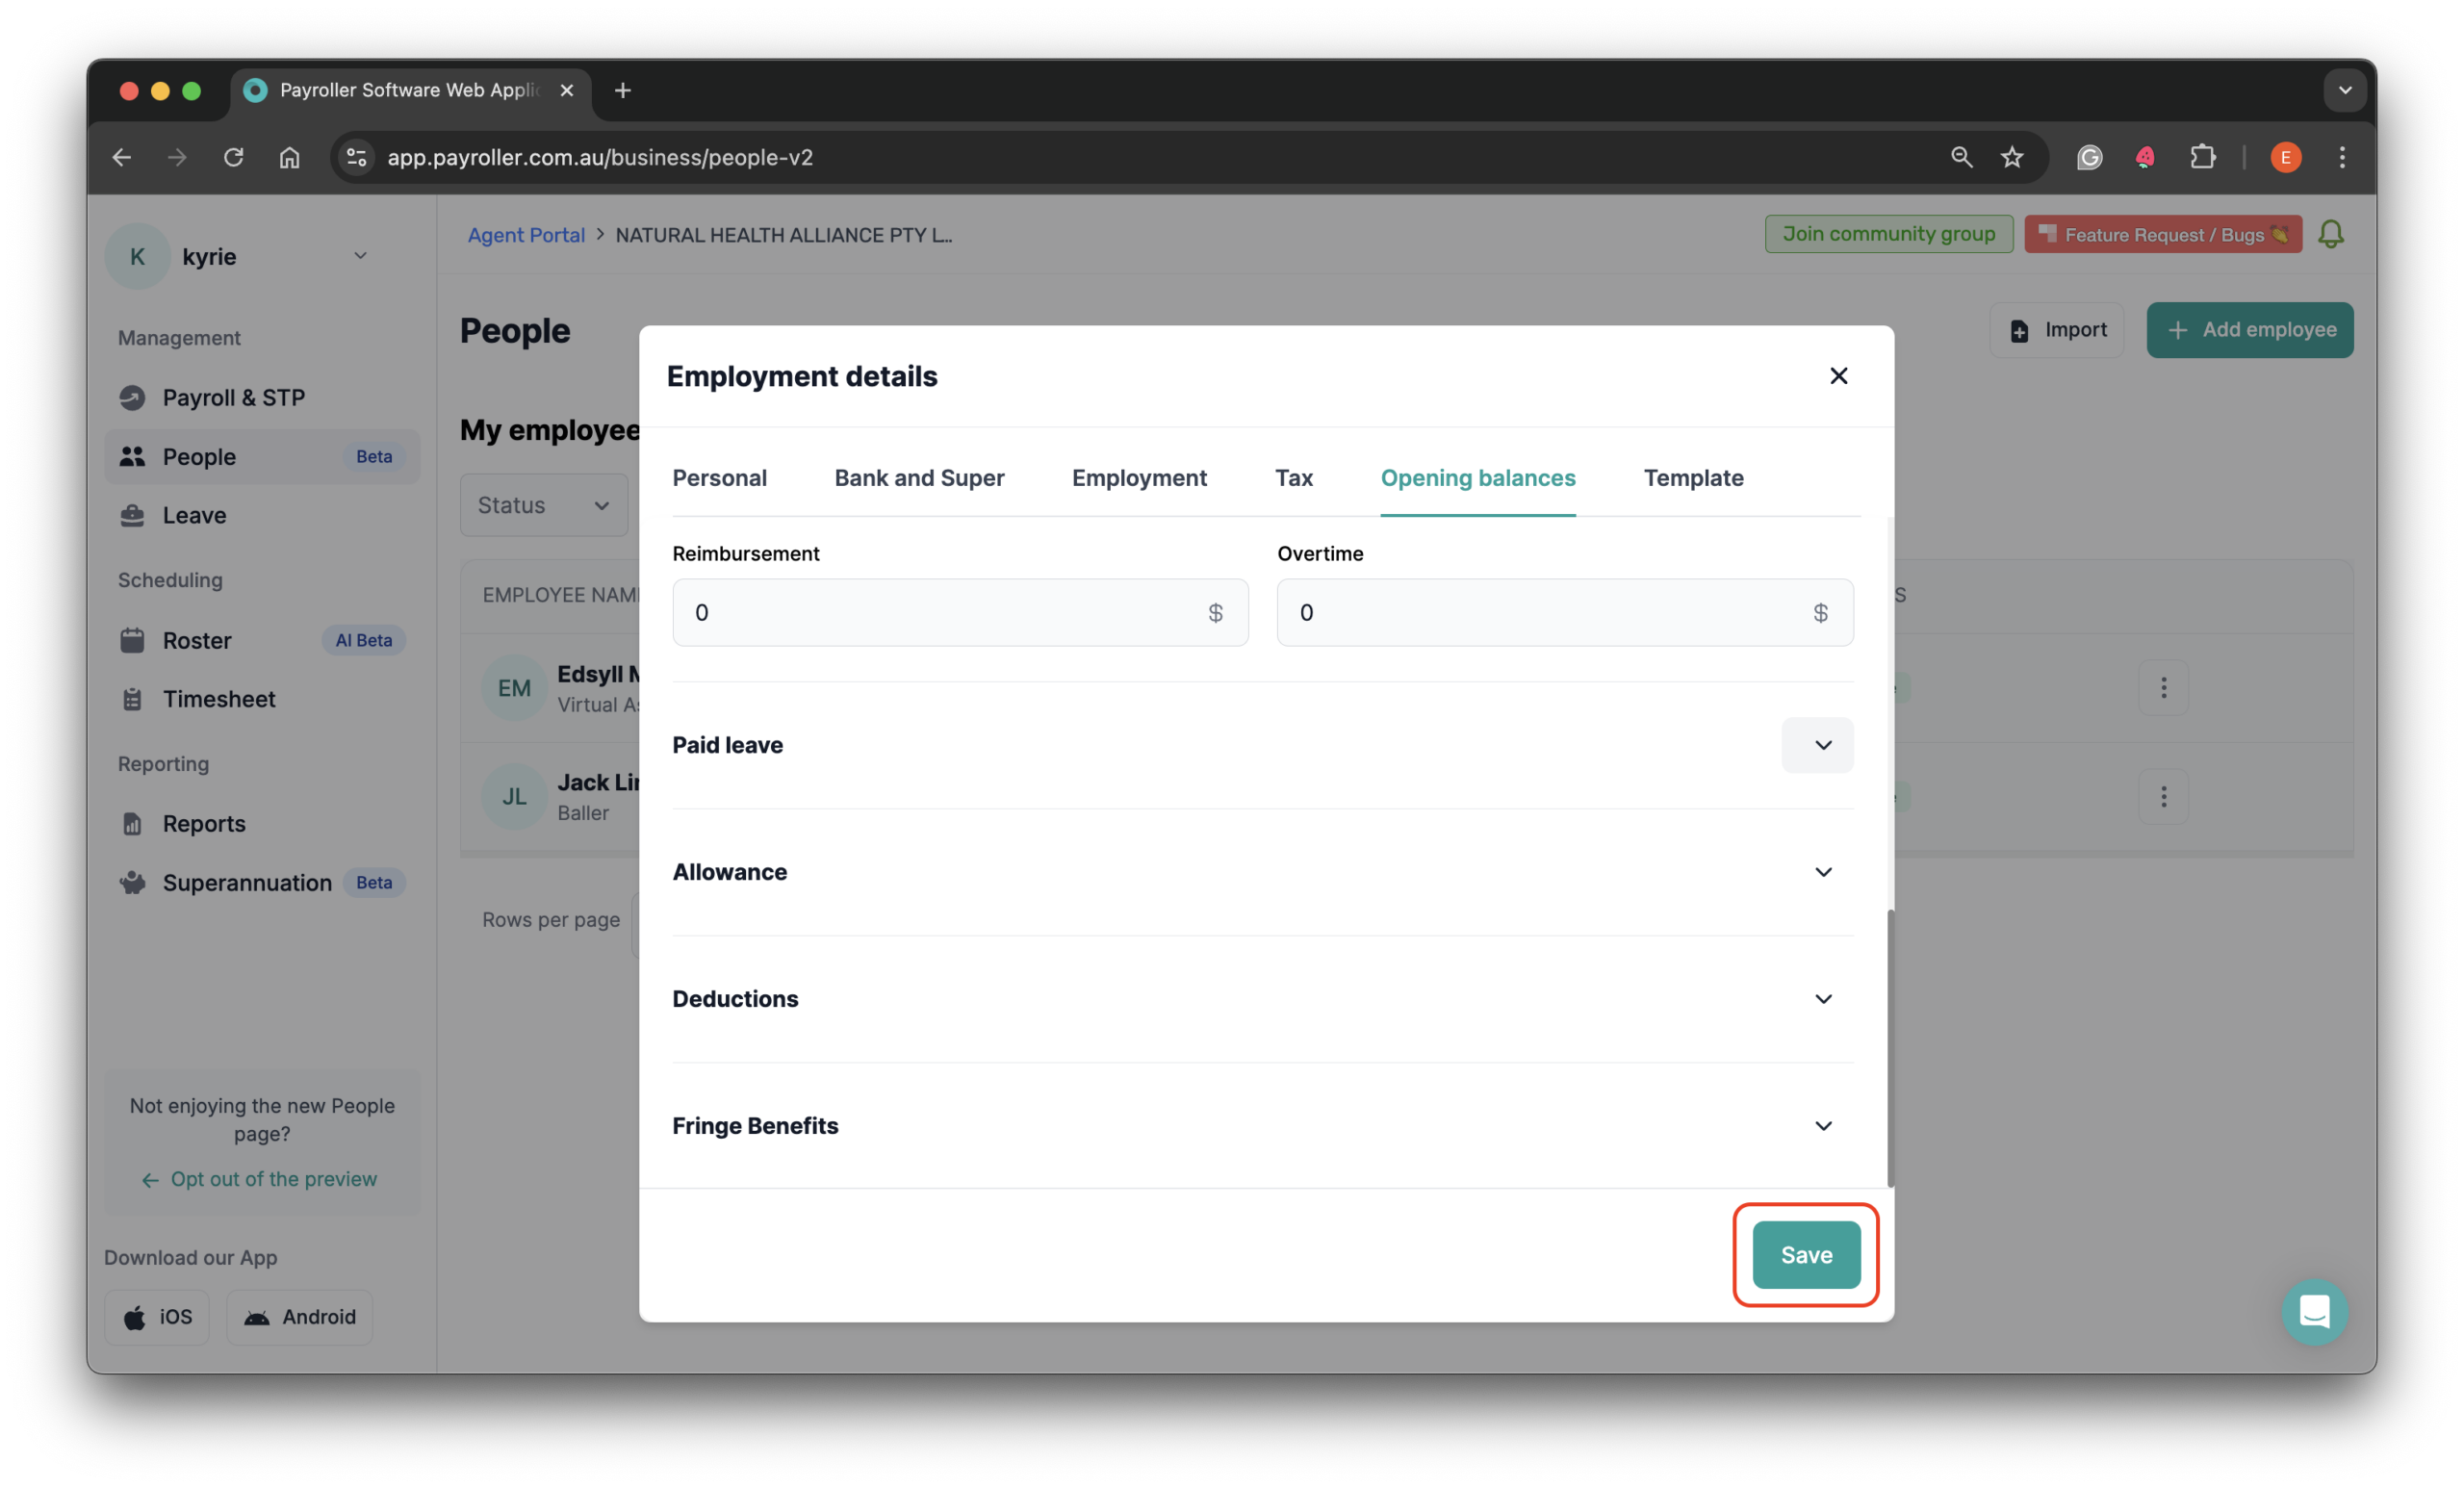Viewport: 2464px width, 1489px height.
Task: Open the Timesheet section
Action: (219, 698)
